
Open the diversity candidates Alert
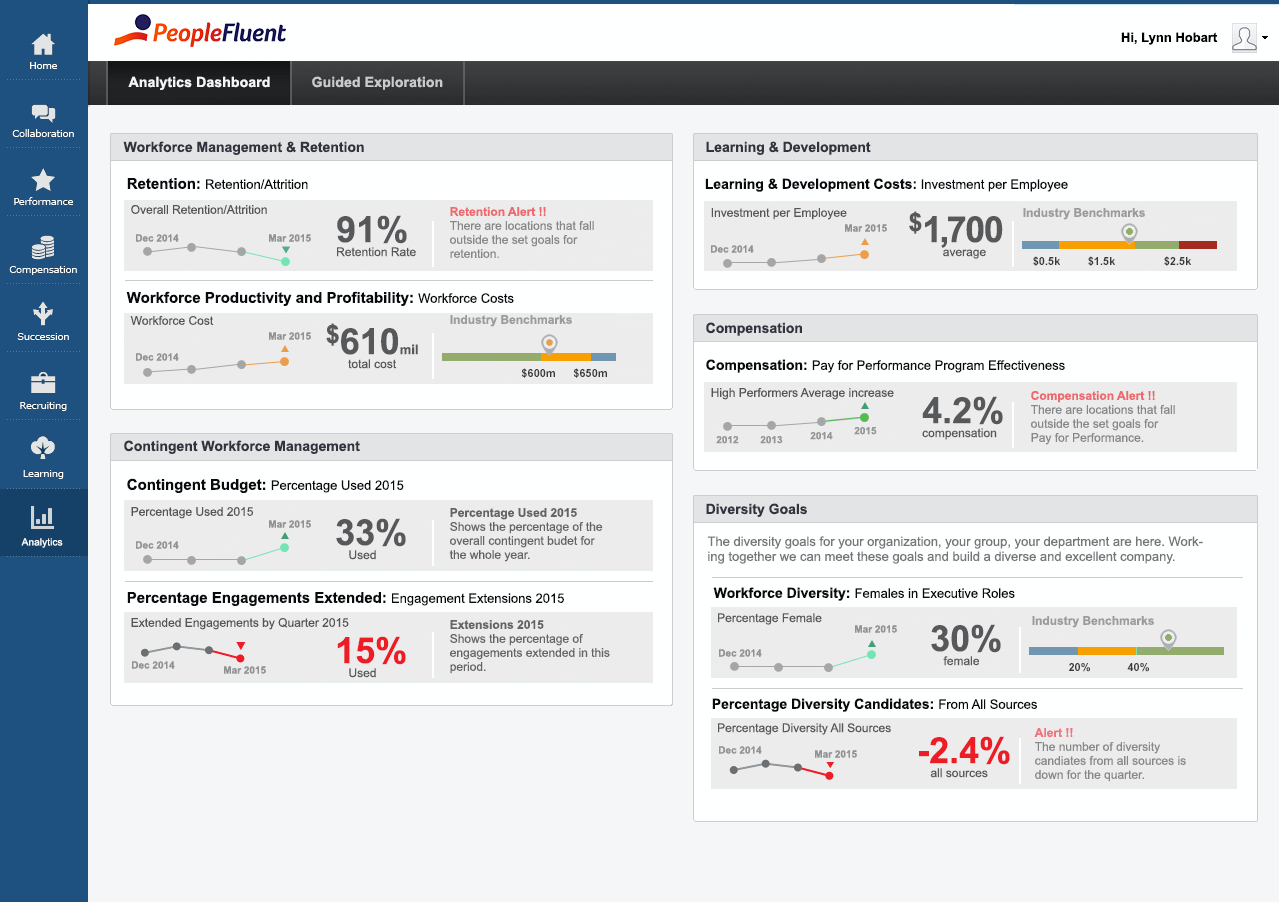pos(1054,733)
